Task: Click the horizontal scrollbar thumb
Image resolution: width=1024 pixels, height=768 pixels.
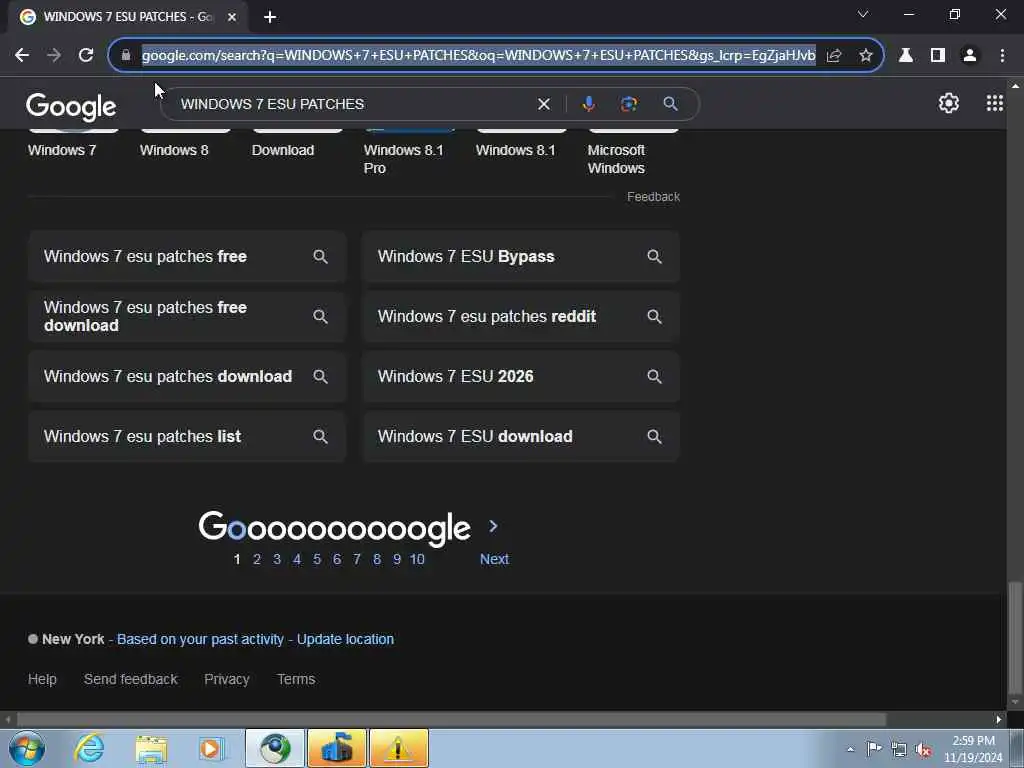Action: (x=451, y=719)
